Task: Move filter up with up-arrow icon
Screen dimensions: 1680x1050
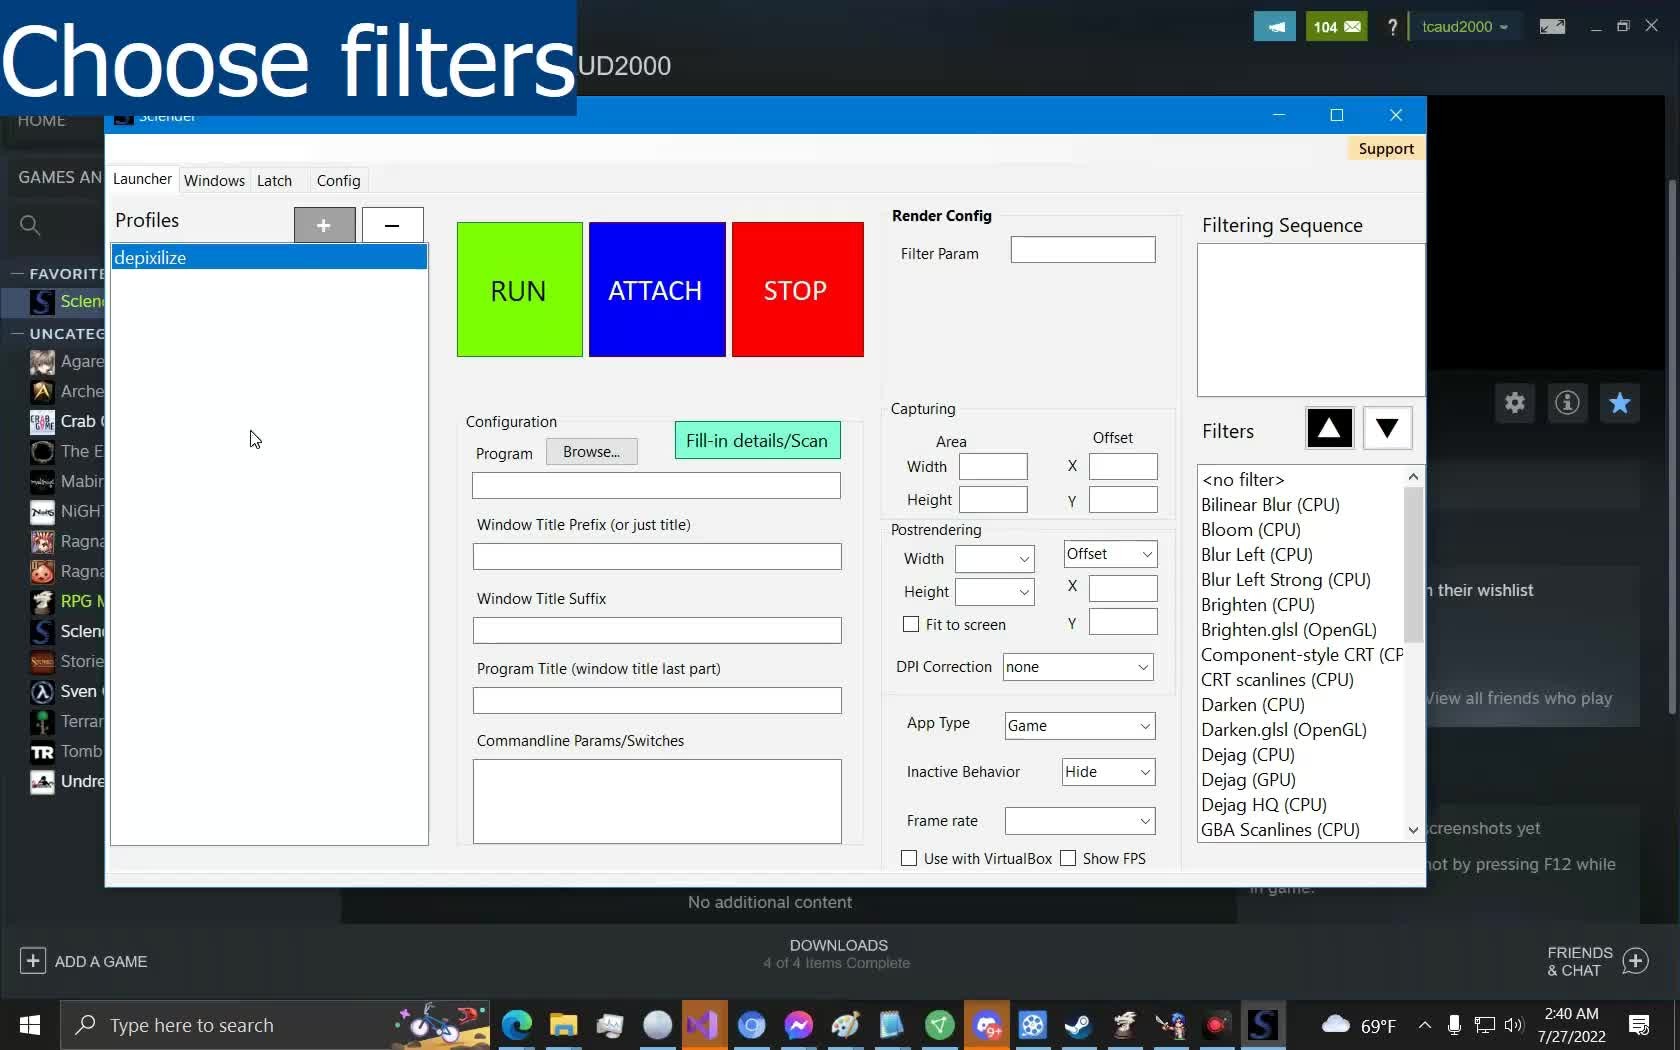Action: 1329,429
